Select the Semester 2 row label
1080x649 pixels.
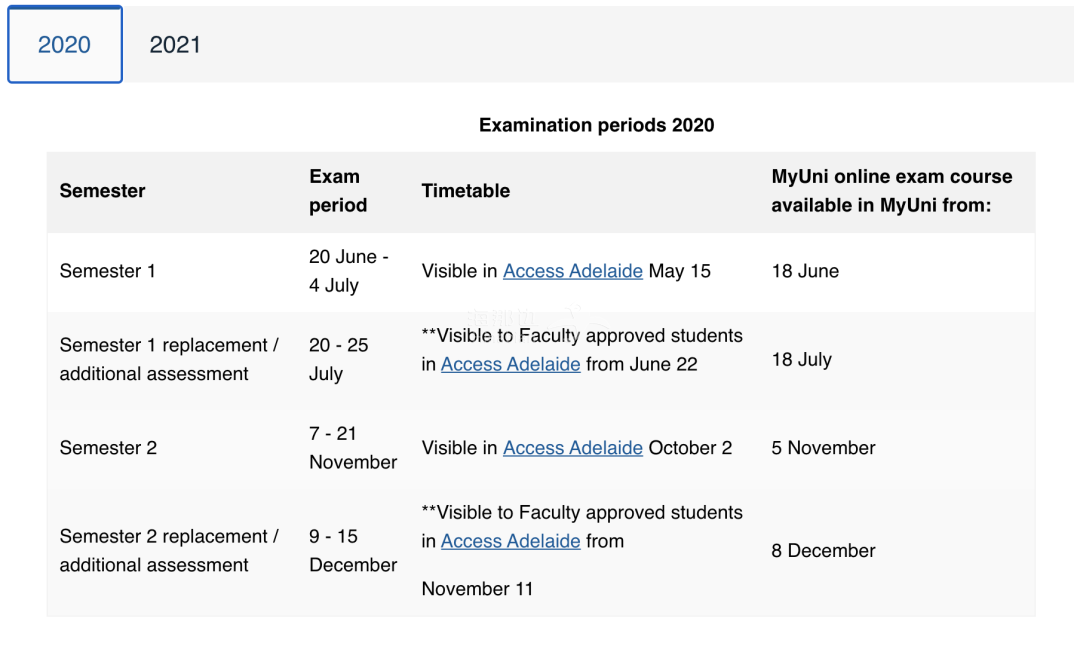[x=108, y=449]
